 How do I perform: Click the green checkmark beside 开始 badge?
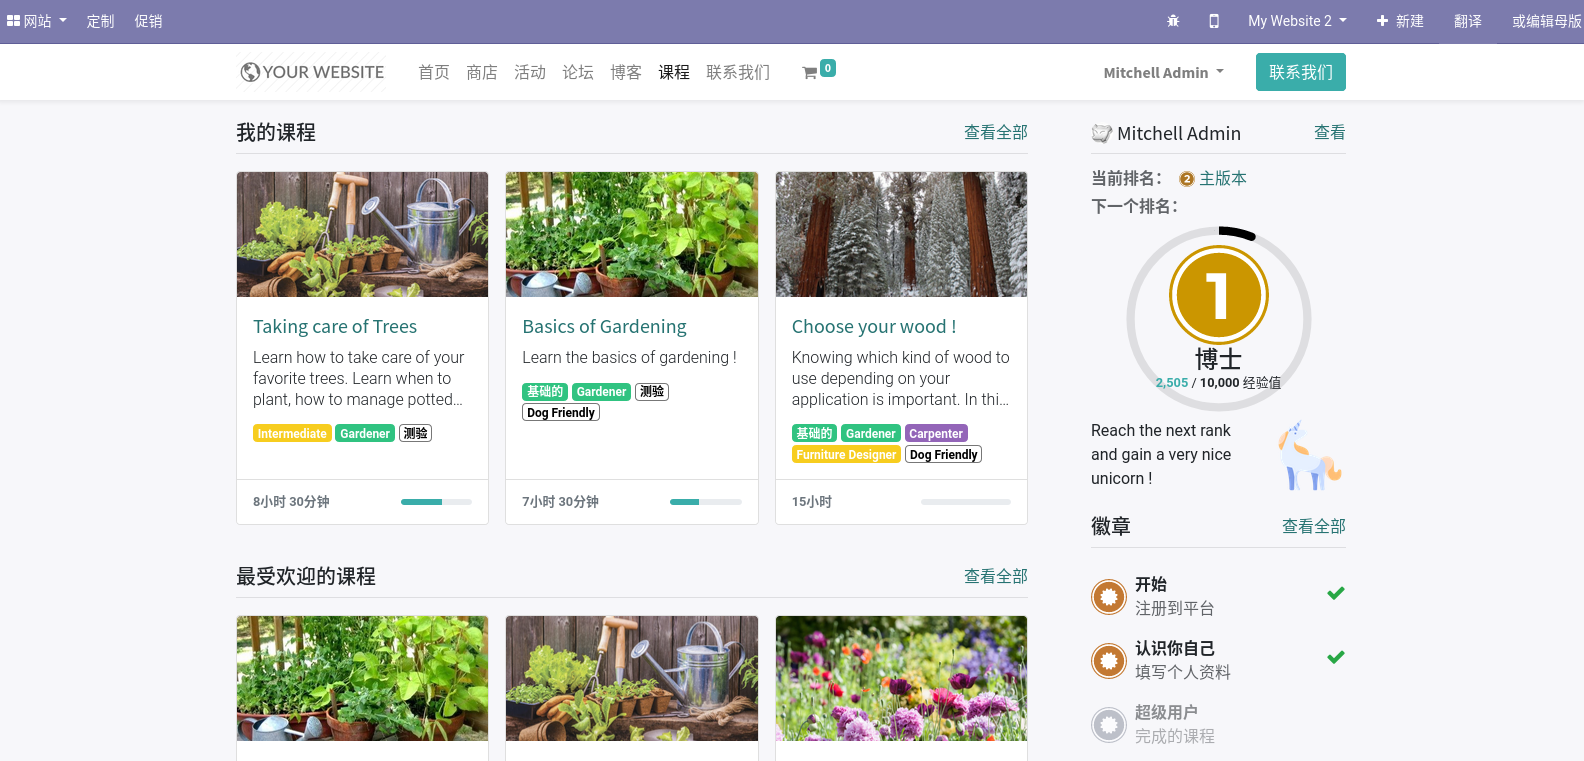coord(1335,593)
